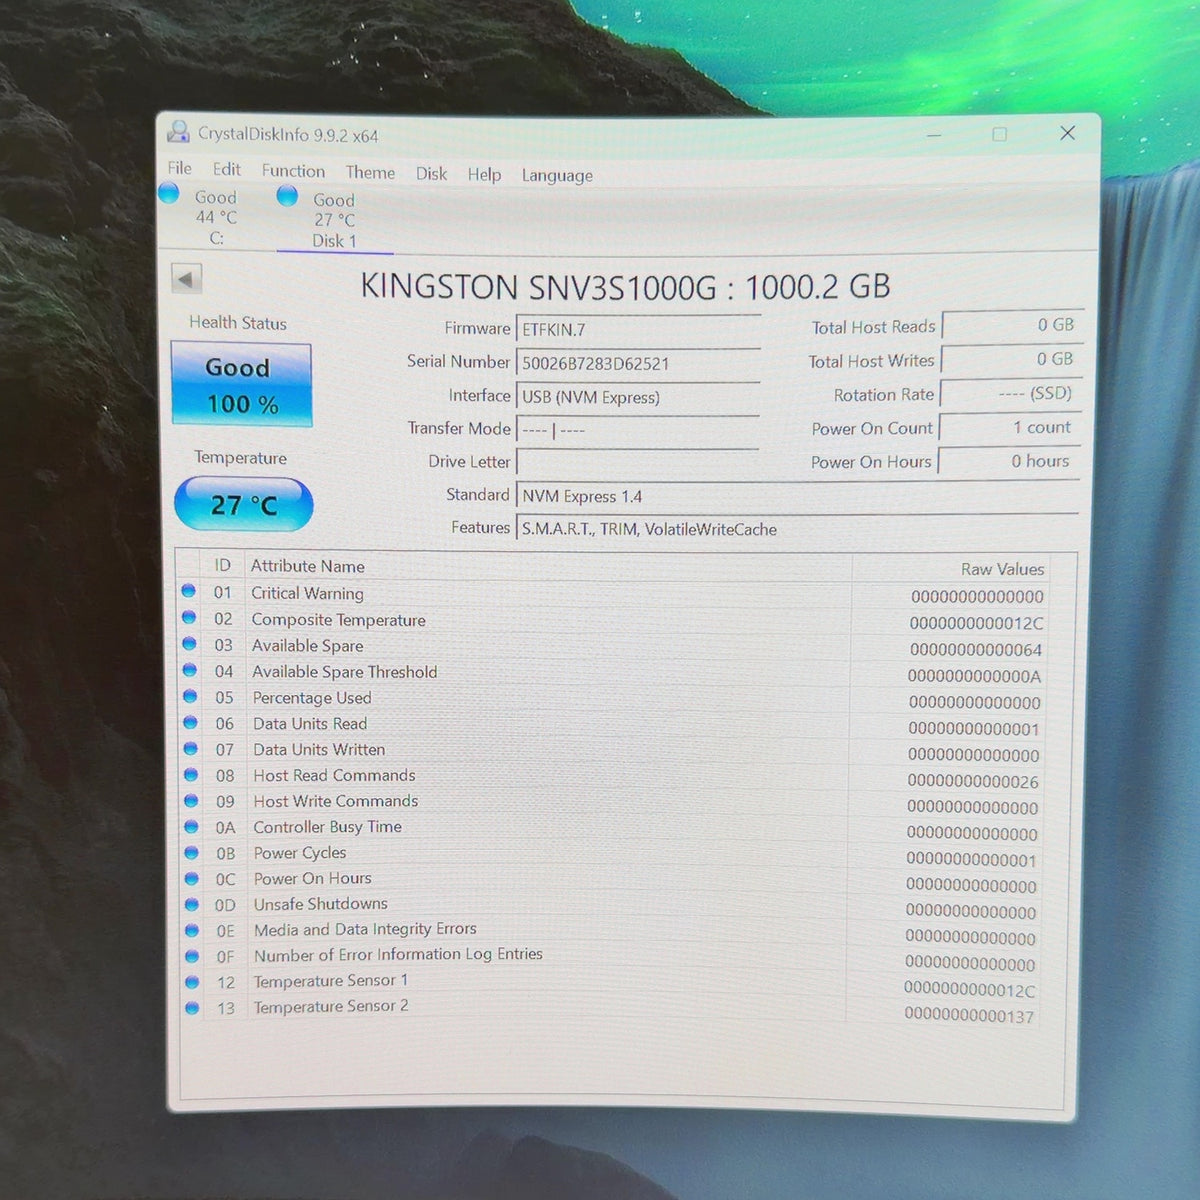Click raw value 0000000000000A in Threshold row
The image size is (1200, 1200).
(x=974, y=676)
